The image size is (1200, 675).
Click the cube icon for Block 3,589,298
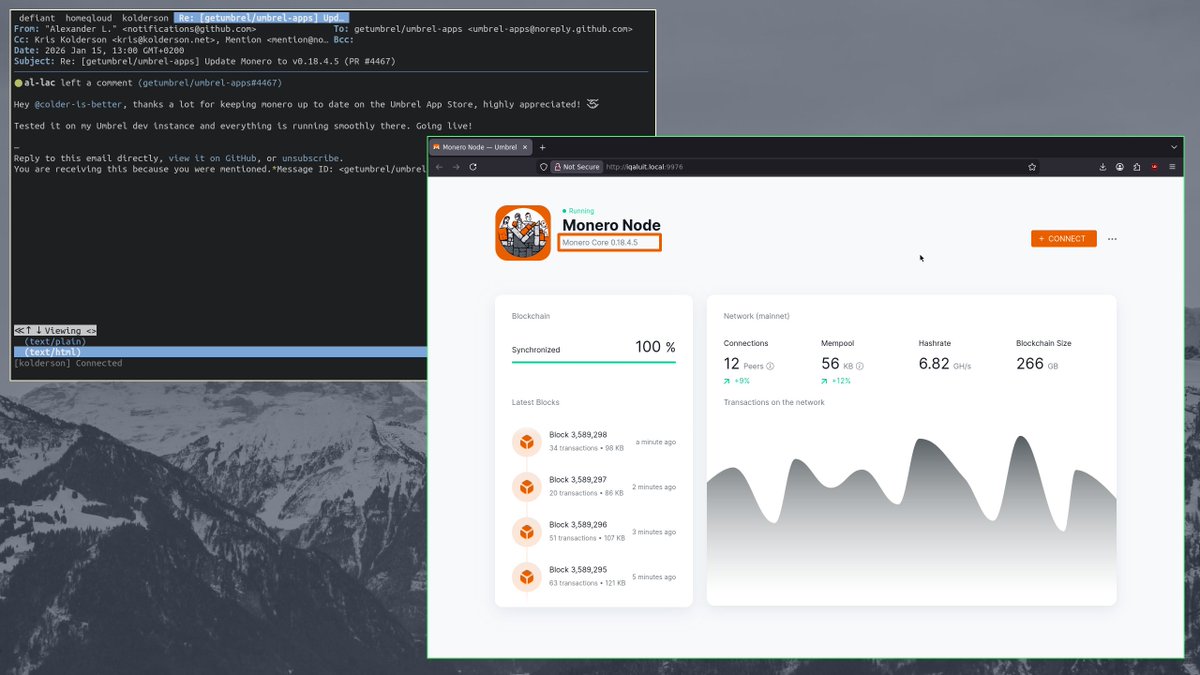[527, 442]
